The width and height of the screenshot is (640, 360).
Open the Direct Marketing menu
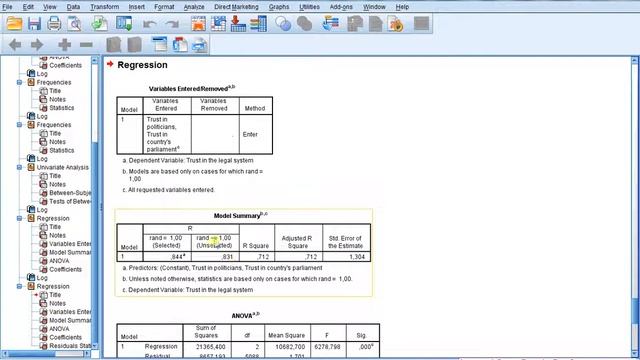point(236,7)
